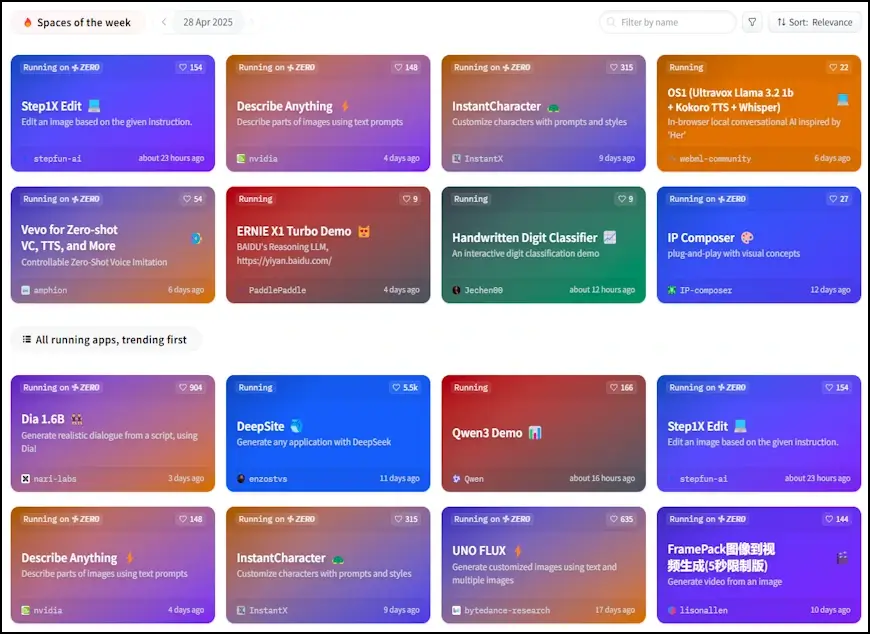Click 'Generate video from an image' description
Image resolution: width=870 pixels, height=634 pixels.
[x=725, y=581]
